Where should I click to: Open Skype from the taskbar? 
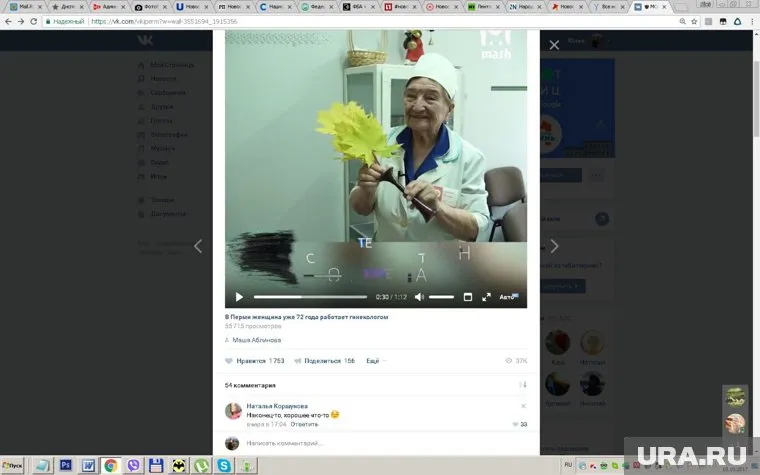coord(224,466)
